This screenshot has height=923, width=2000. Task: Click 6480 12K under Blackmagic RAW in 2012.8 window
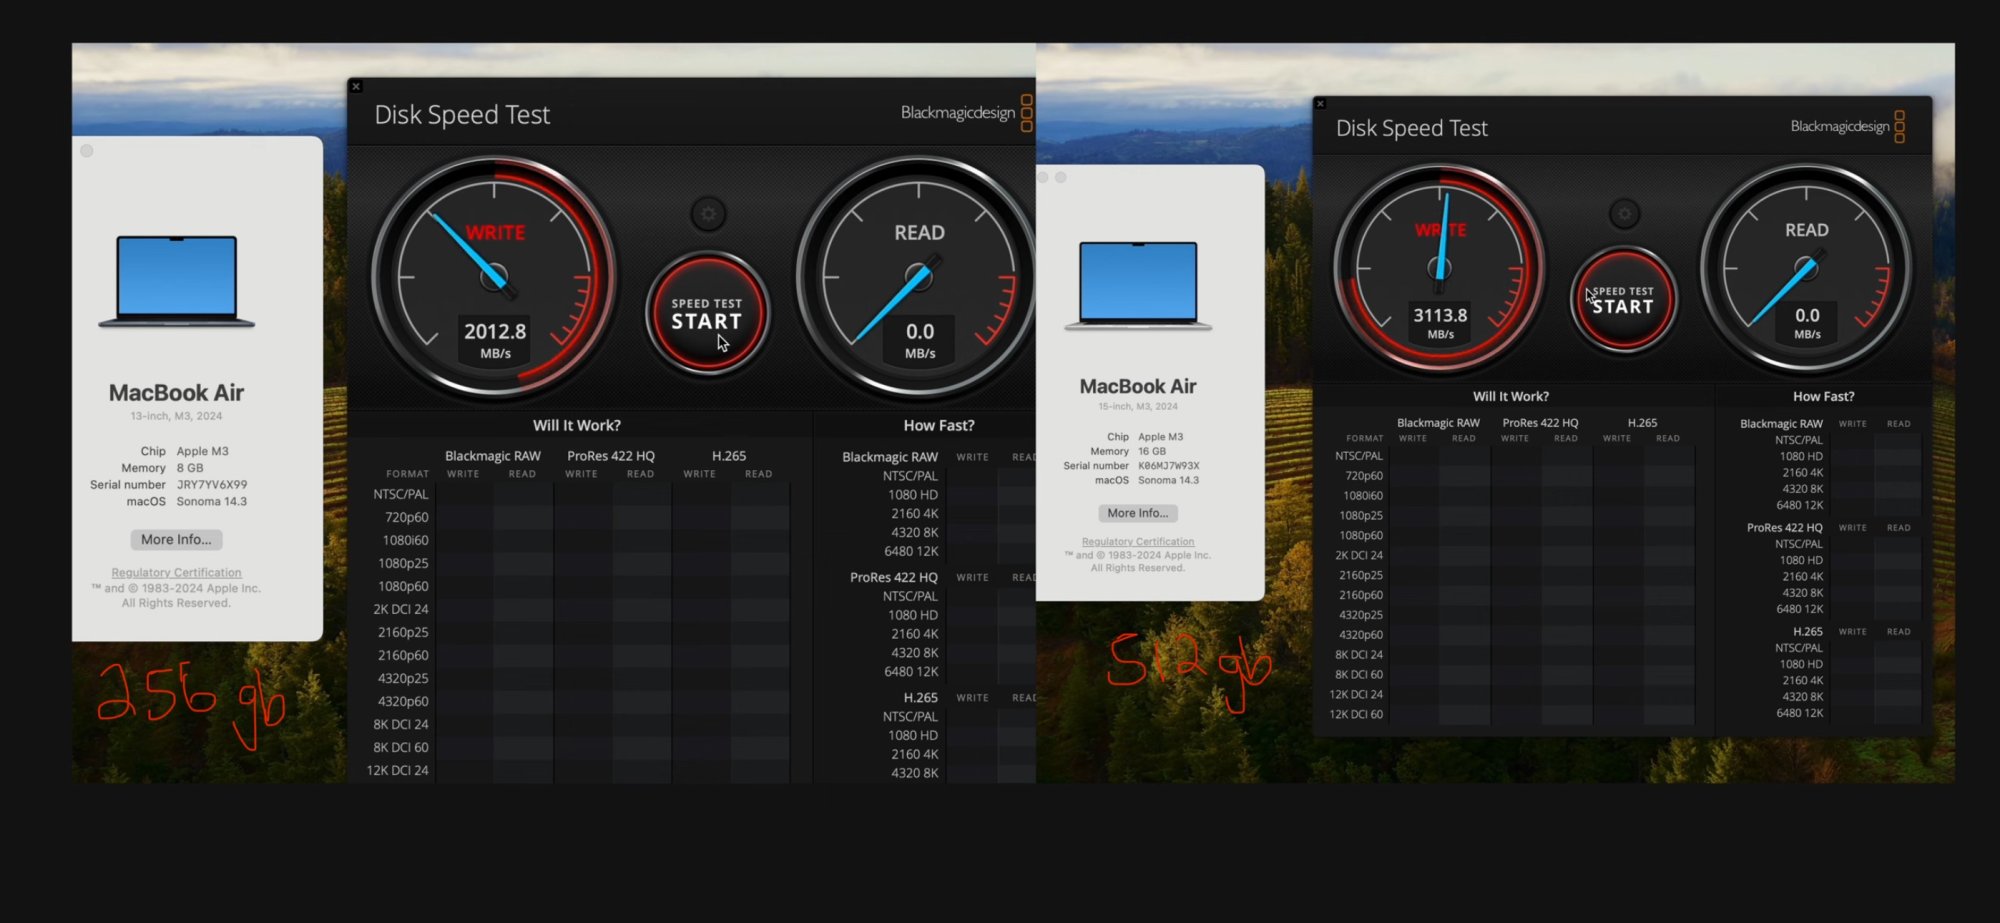[x=911, y=551]
